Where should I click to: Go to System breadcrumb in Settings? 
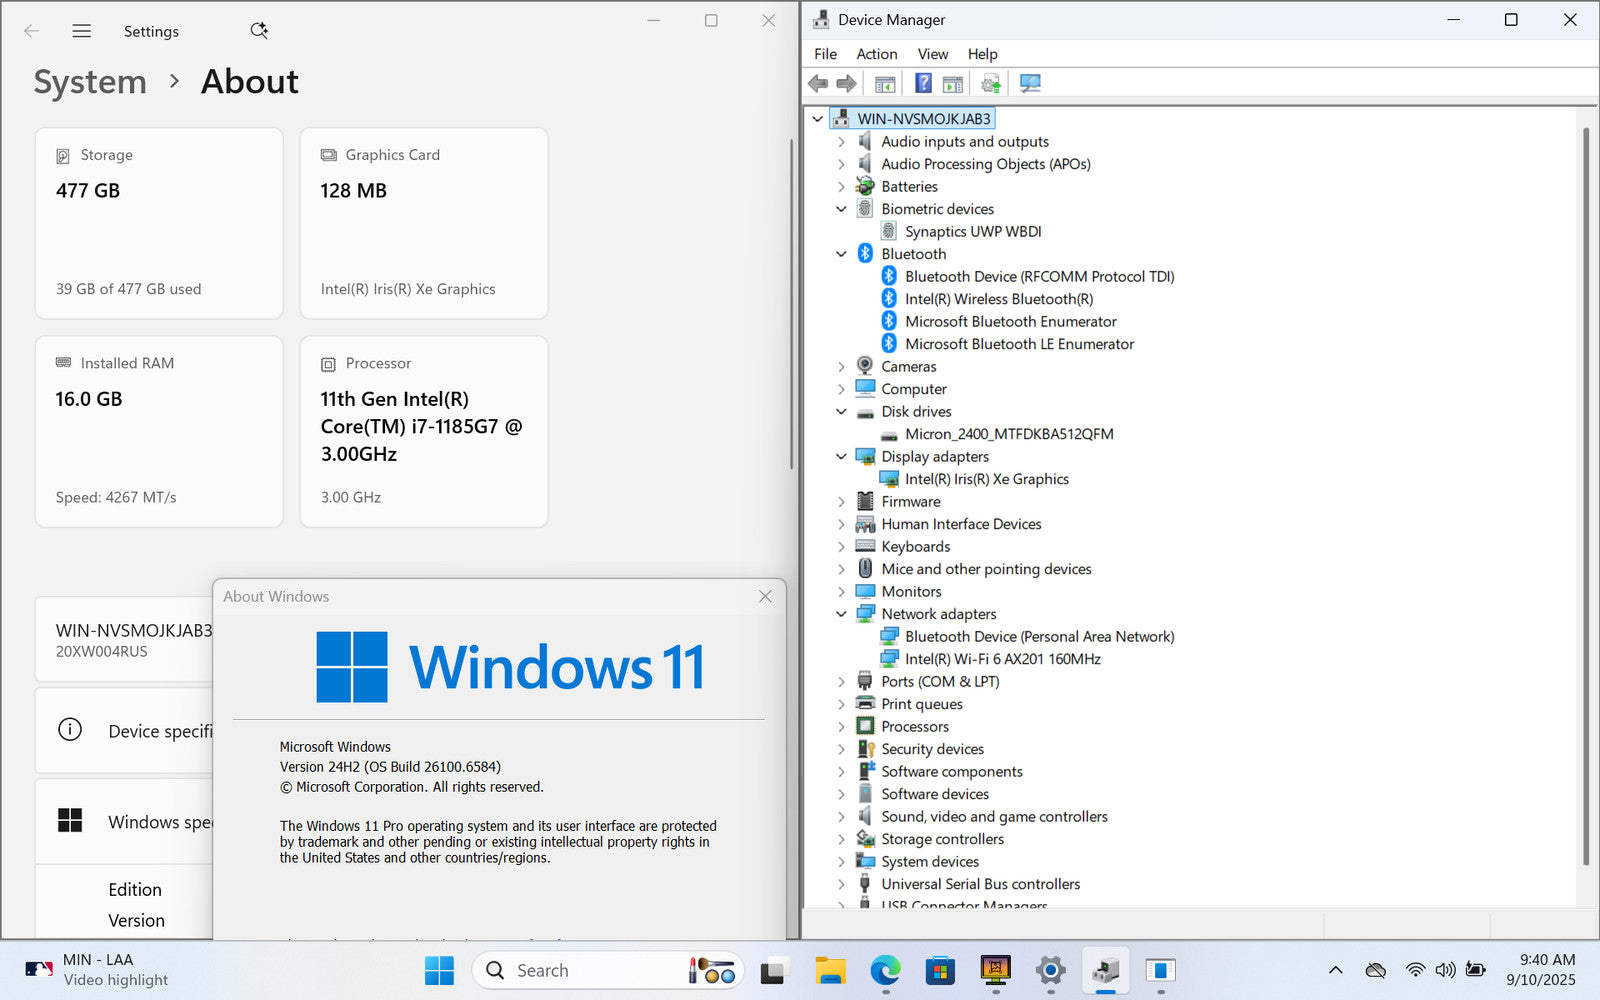90,82
